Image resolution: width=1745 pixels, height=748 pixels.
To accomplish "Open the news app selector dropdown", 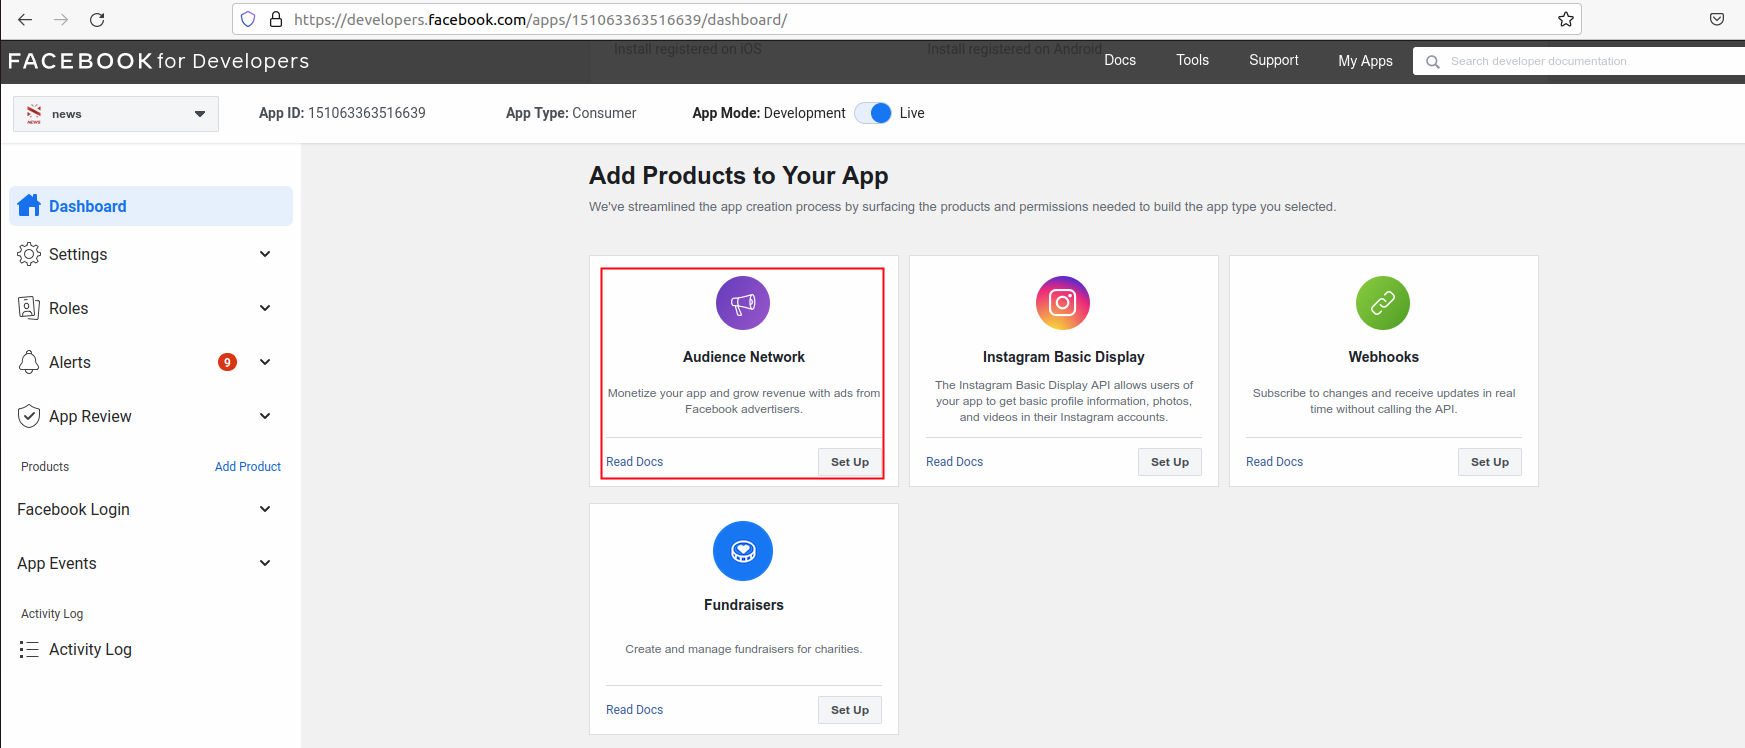I will pos(116,114).
